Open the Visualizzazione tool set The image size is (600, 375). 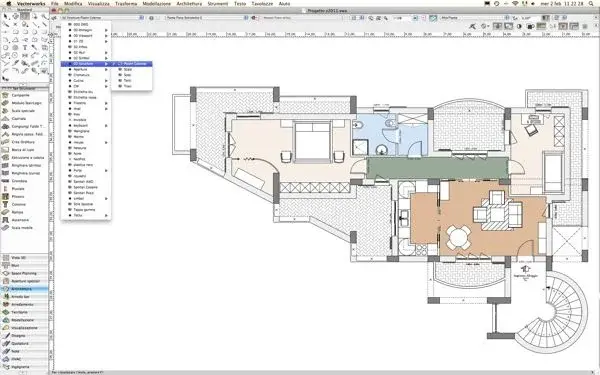tap(24, 328)
